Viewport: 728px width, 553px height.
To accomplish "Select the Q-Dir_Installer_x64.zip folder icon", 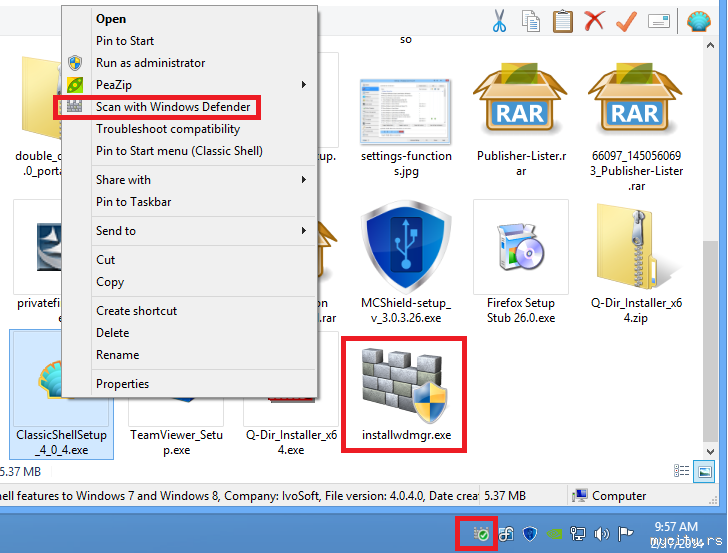I will [x=638, y=247].
